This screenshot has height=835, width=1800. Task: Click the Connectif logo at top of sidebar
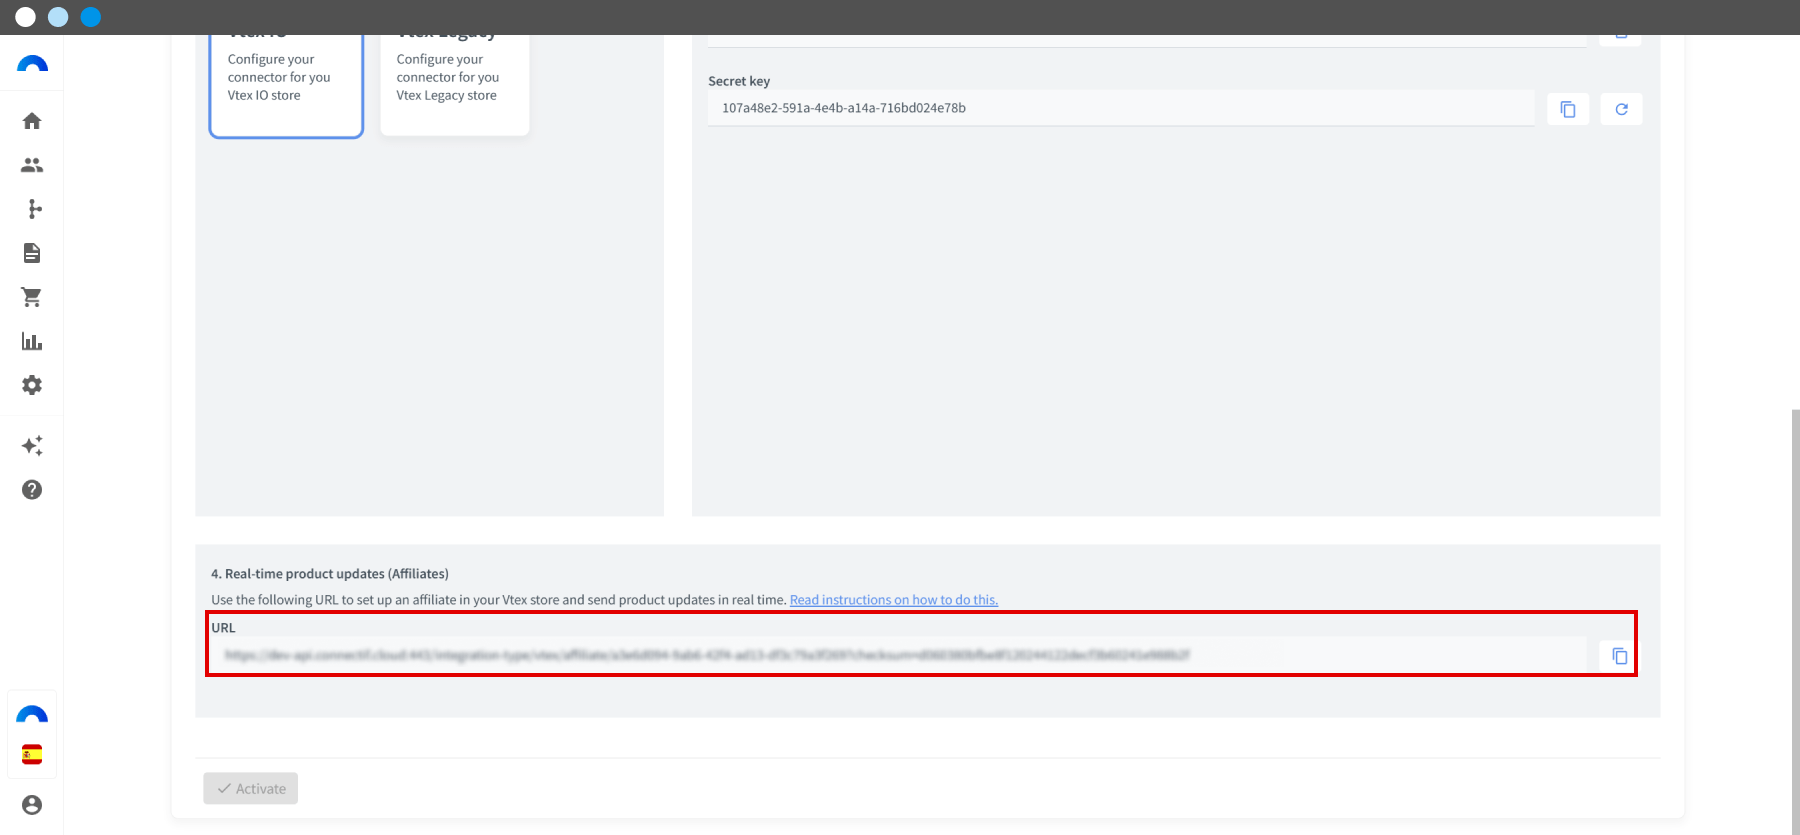coord(32,64)
